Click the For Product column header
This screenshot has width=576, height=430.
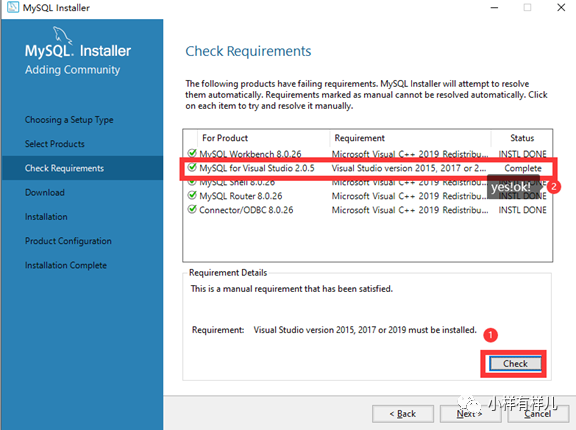[x=225, y=138]
